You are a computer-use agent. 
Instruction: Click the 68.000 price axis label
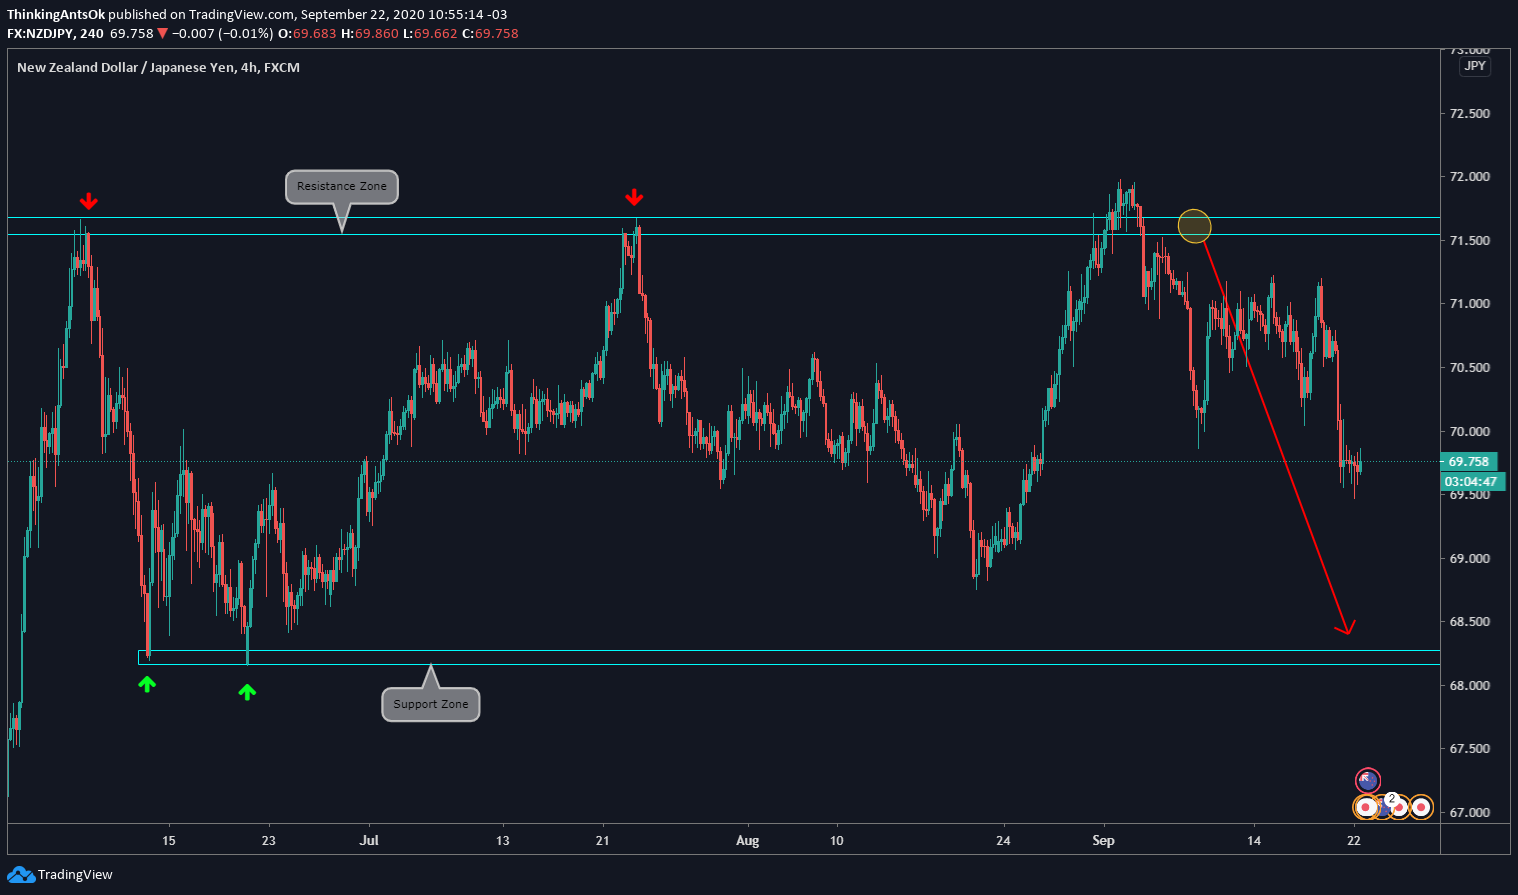[x=1469, y=686]
